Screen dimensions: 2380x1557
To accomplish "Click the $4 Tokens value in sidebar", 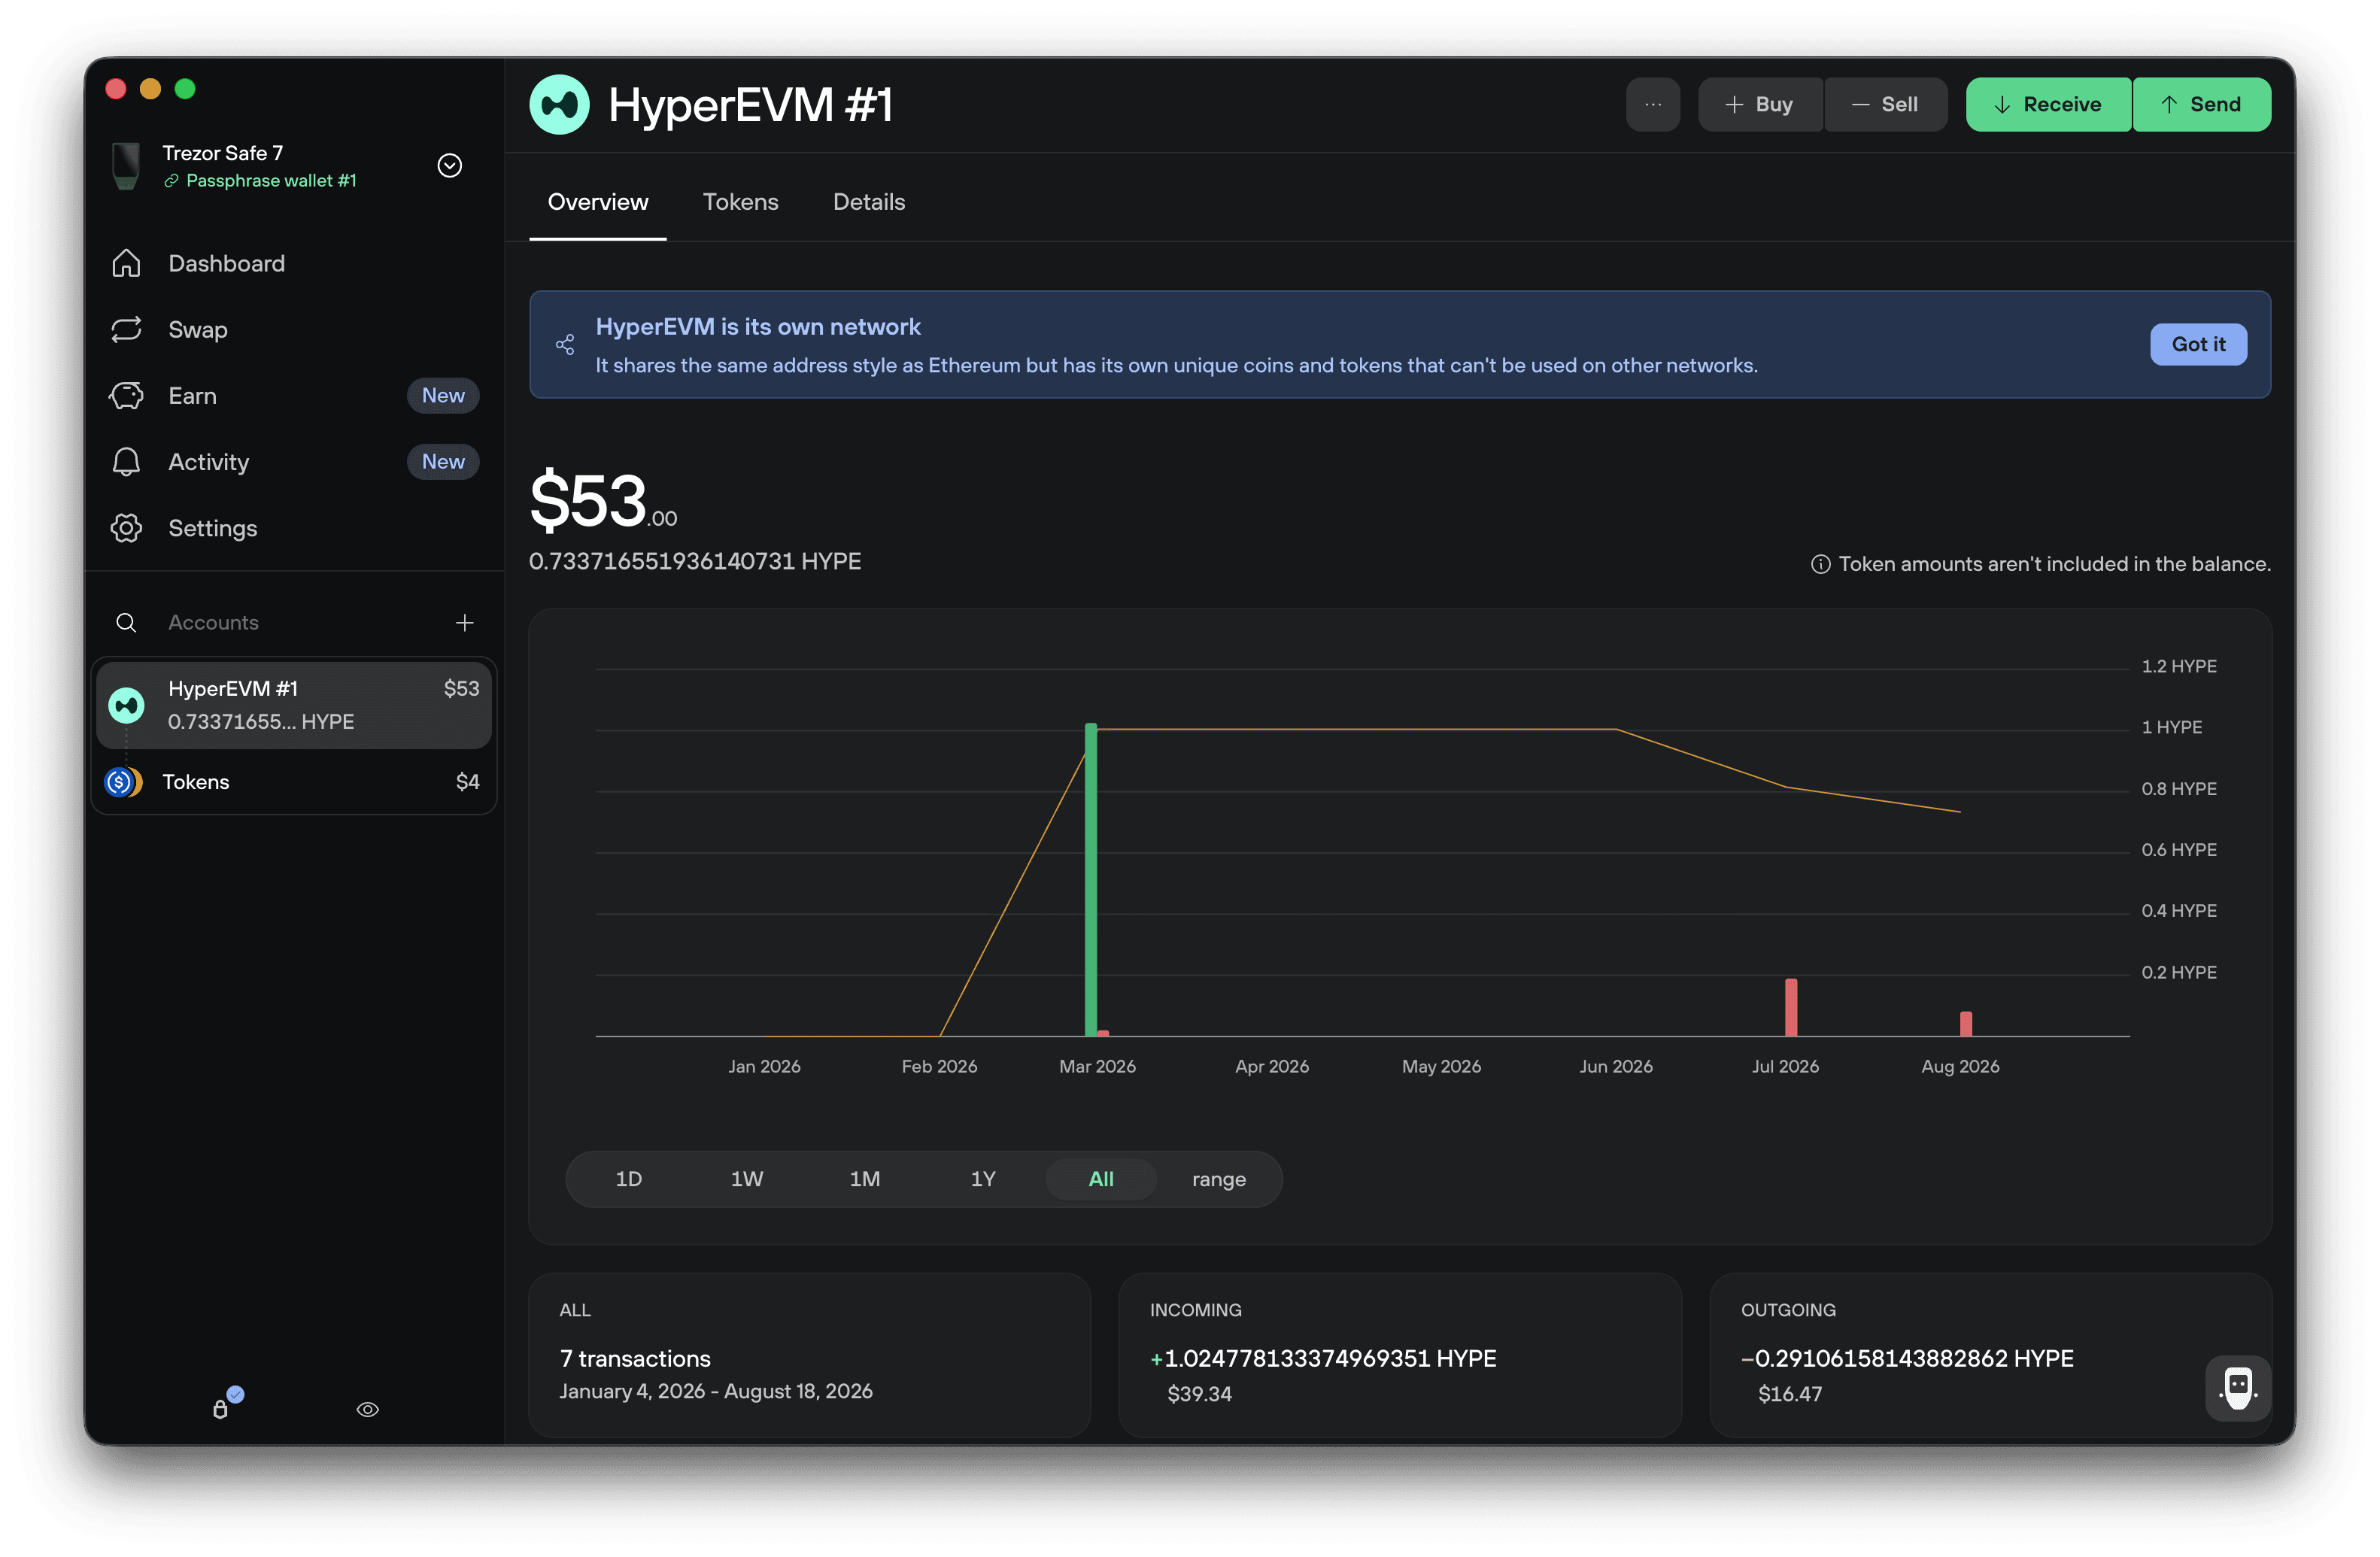I will (467, 781).
